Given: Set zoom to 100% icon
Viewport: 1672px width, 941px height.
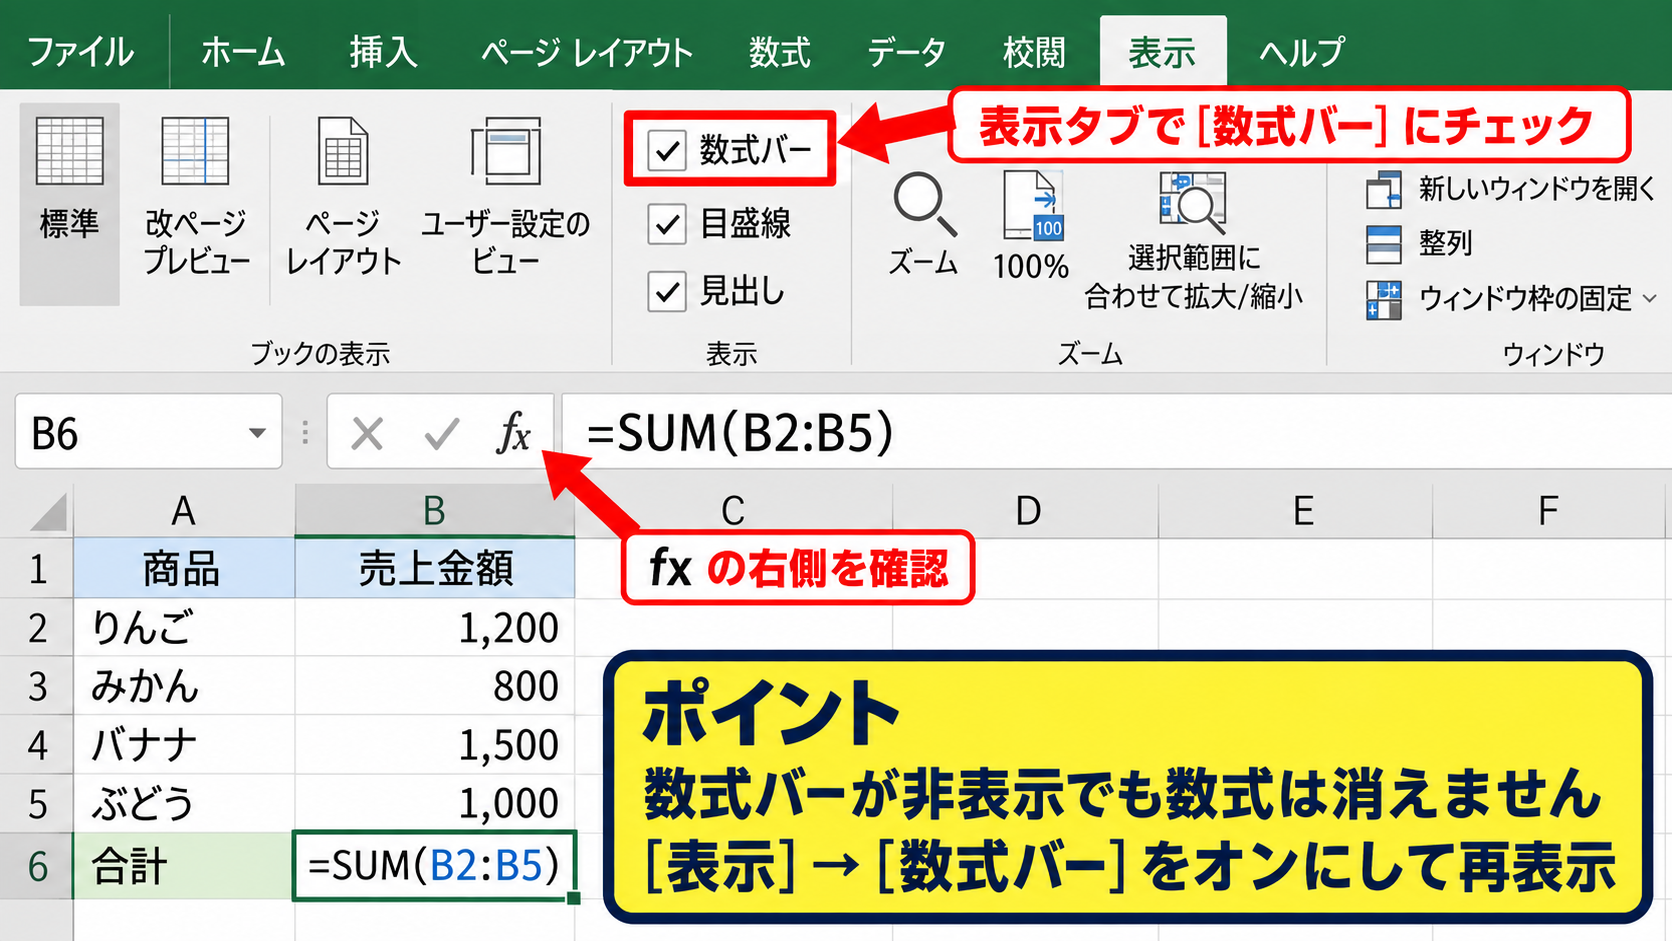Looking at the screenshot, I should tap(1033, 205).
